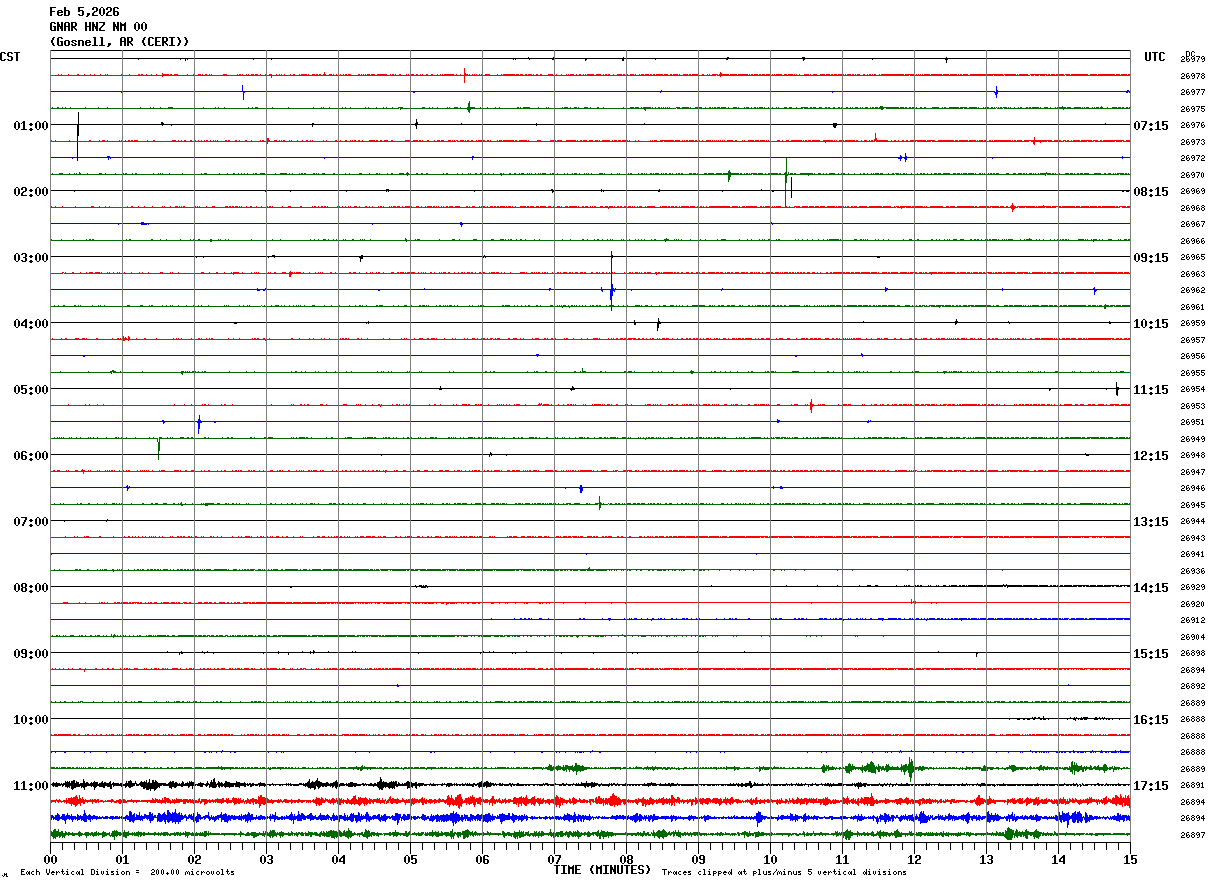Click the '14:15' UTC time label

click(x=1150, y=588)
